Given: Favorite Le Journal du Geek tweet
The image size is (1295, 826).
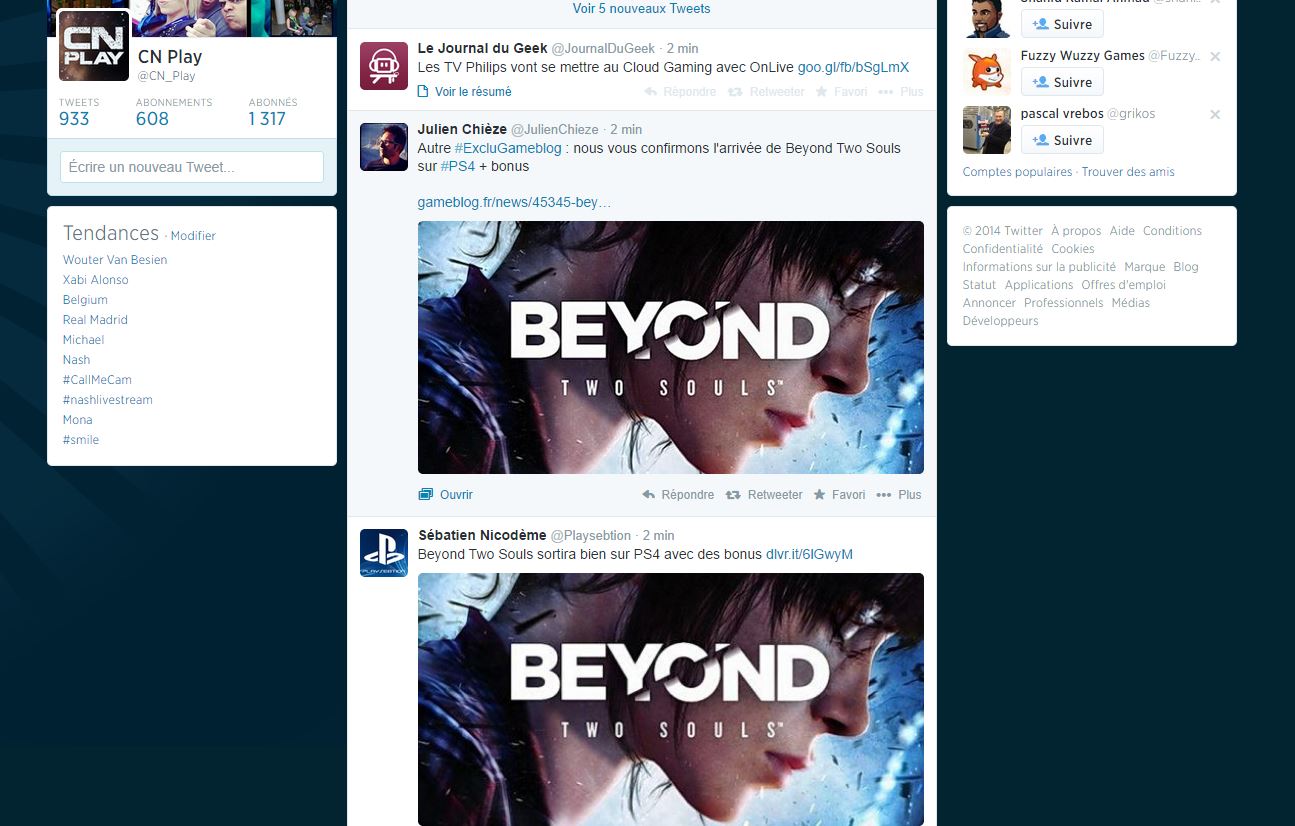Looking at the screenshot, I should pos(841,92).
